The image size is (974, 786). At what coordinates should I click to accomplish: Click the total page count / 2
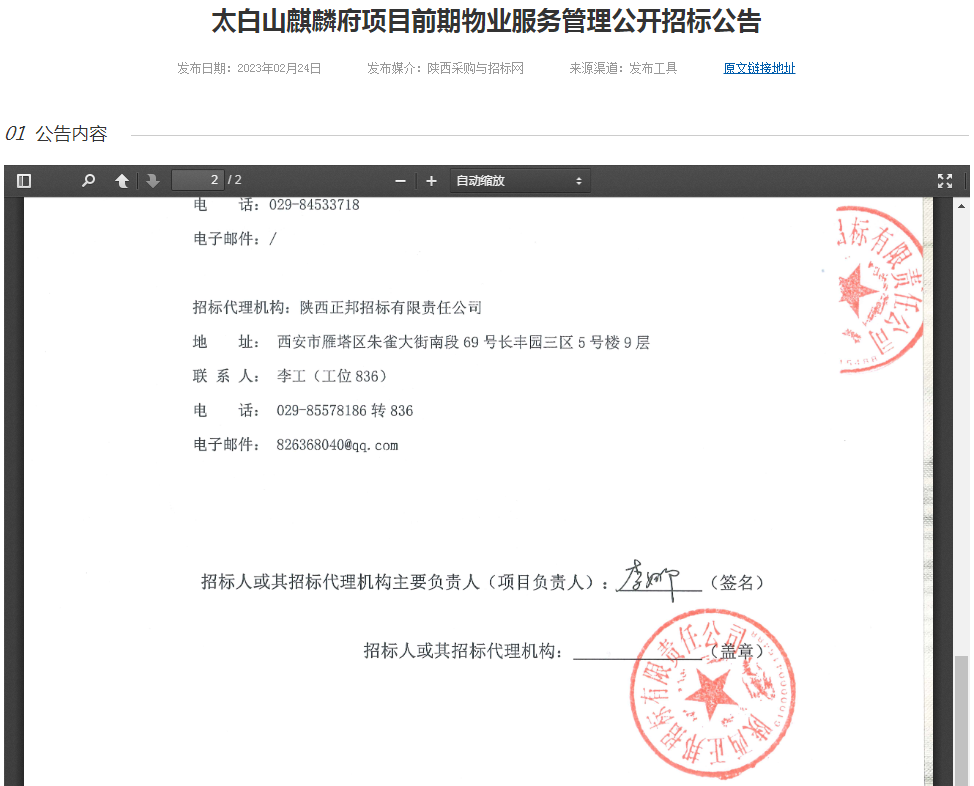click(x=235, y=180)
